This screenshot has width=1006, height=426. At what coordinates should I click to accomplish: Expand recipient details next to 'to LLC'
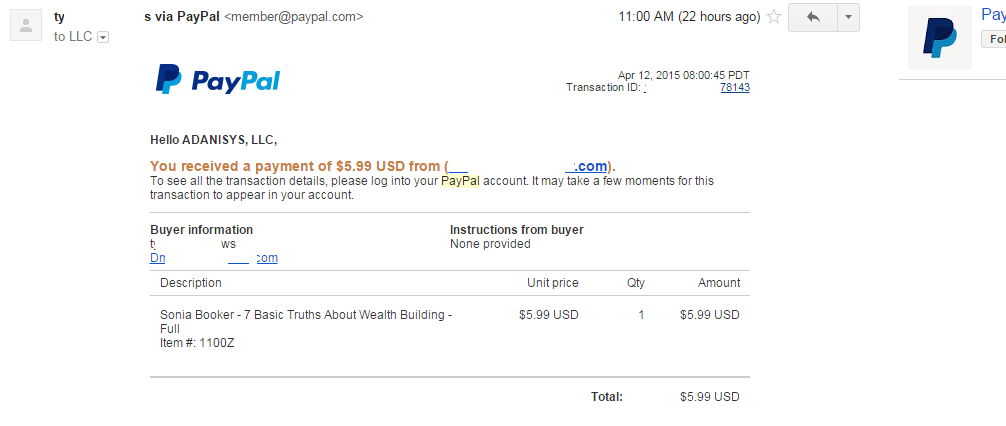[x=103, y=38]
